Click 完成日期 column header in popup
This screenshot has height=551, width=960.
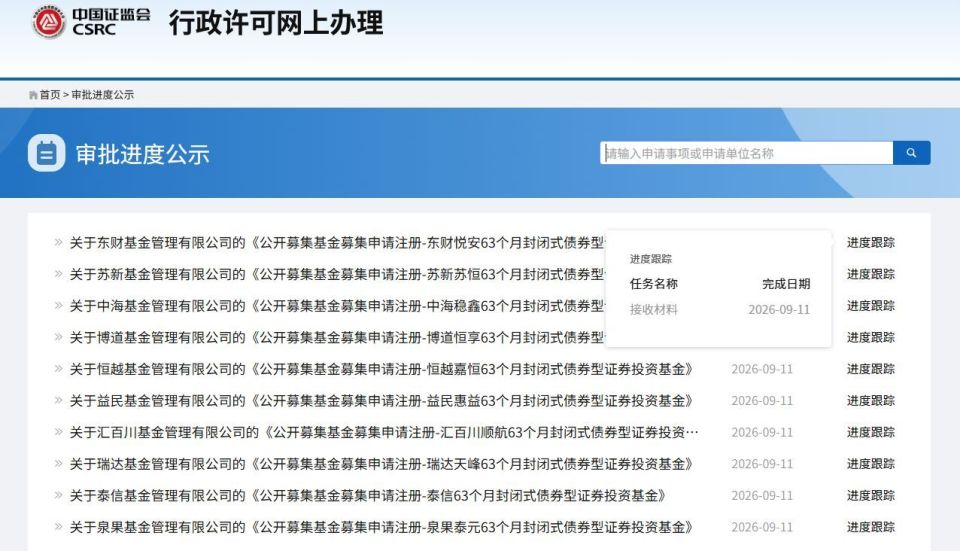[786, 284]
